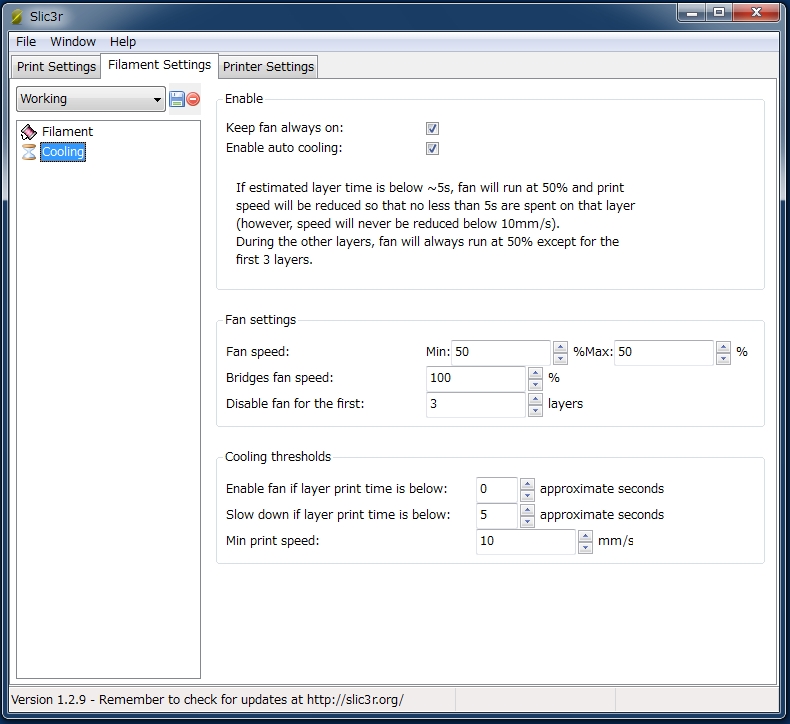
Task: Click the Cooling hourglass icon in sidebar
Action: pos(29,152)
